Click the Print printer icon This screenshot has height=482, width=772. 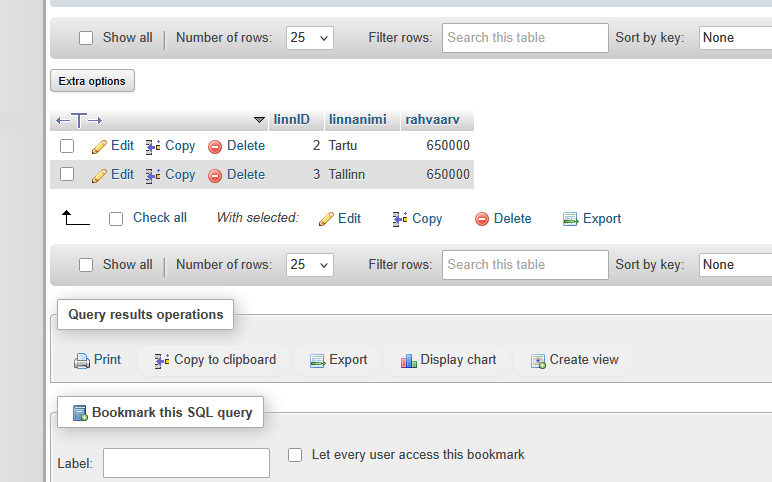(82, 361)
